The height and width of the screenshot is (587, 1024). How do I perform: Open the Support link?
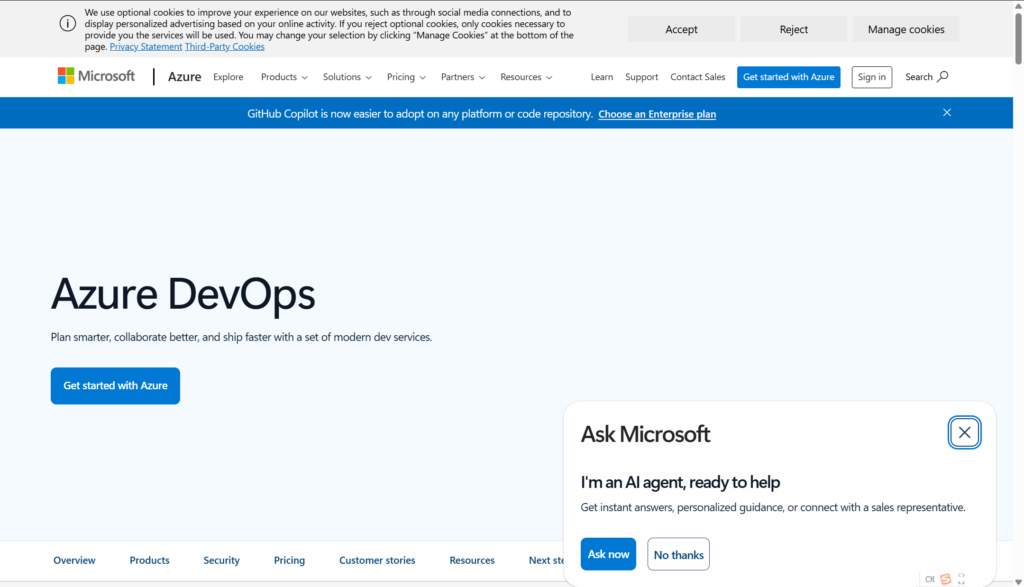(641, 77)
